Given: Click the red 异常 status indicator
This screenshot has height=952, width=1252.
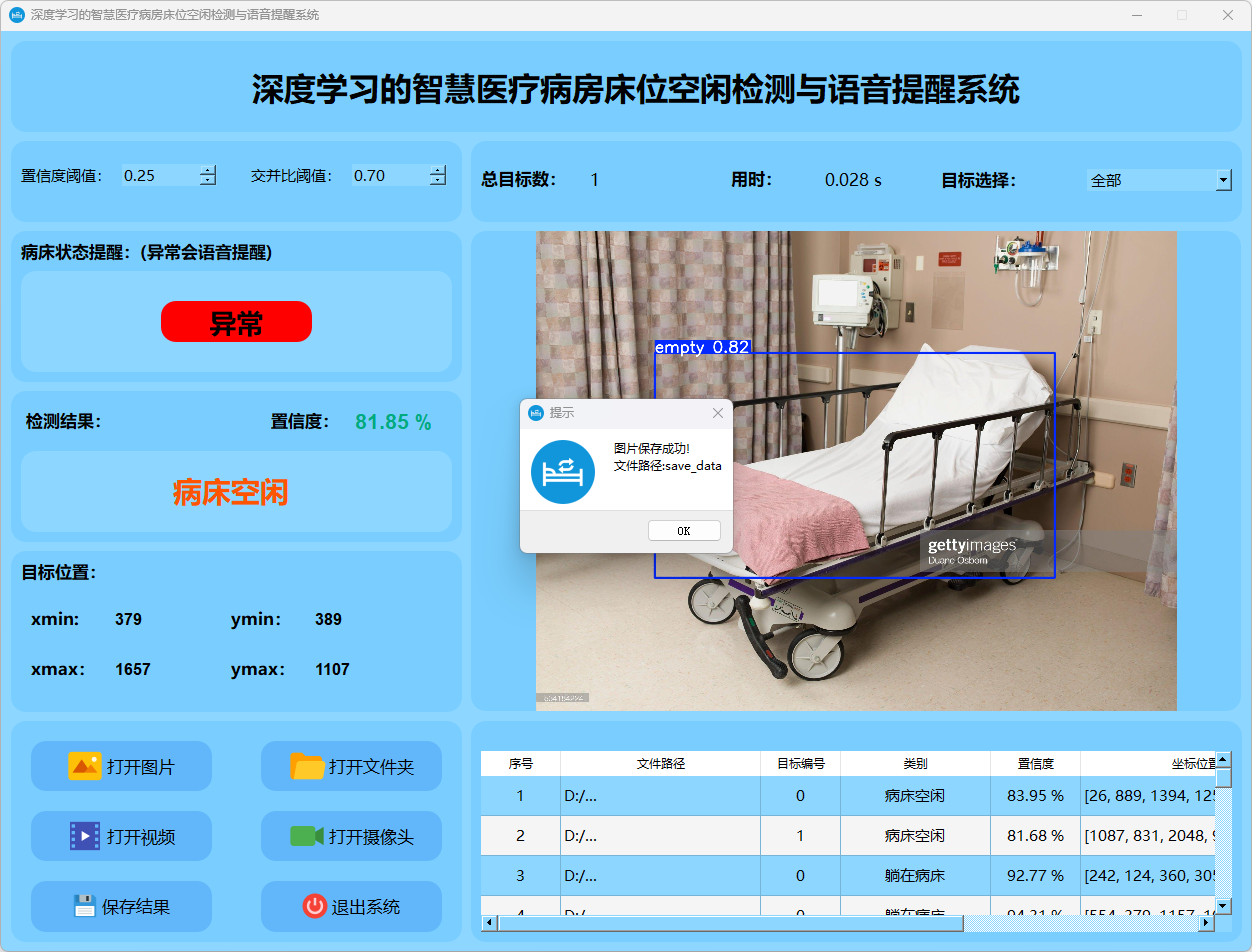Looking at the screenshot, I should [236, 322].
